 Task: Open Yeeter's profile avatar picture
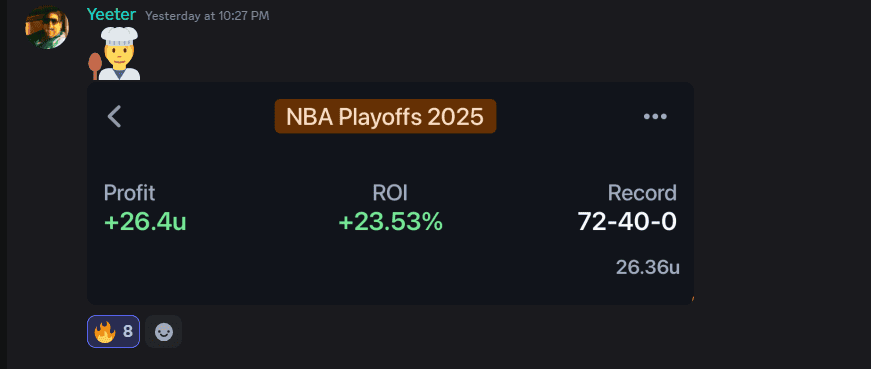coord(47,27)
